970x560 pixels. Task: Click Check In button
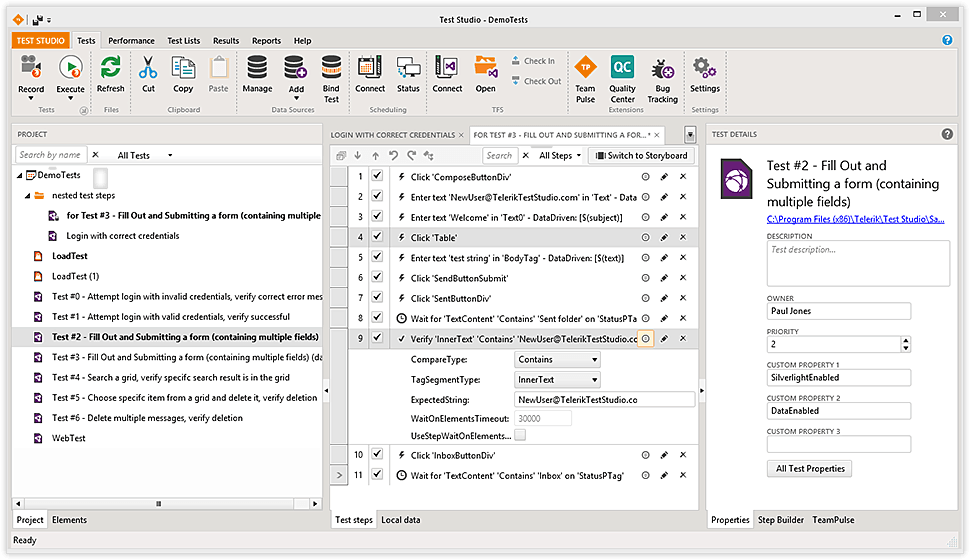click(x=533, y=61)
